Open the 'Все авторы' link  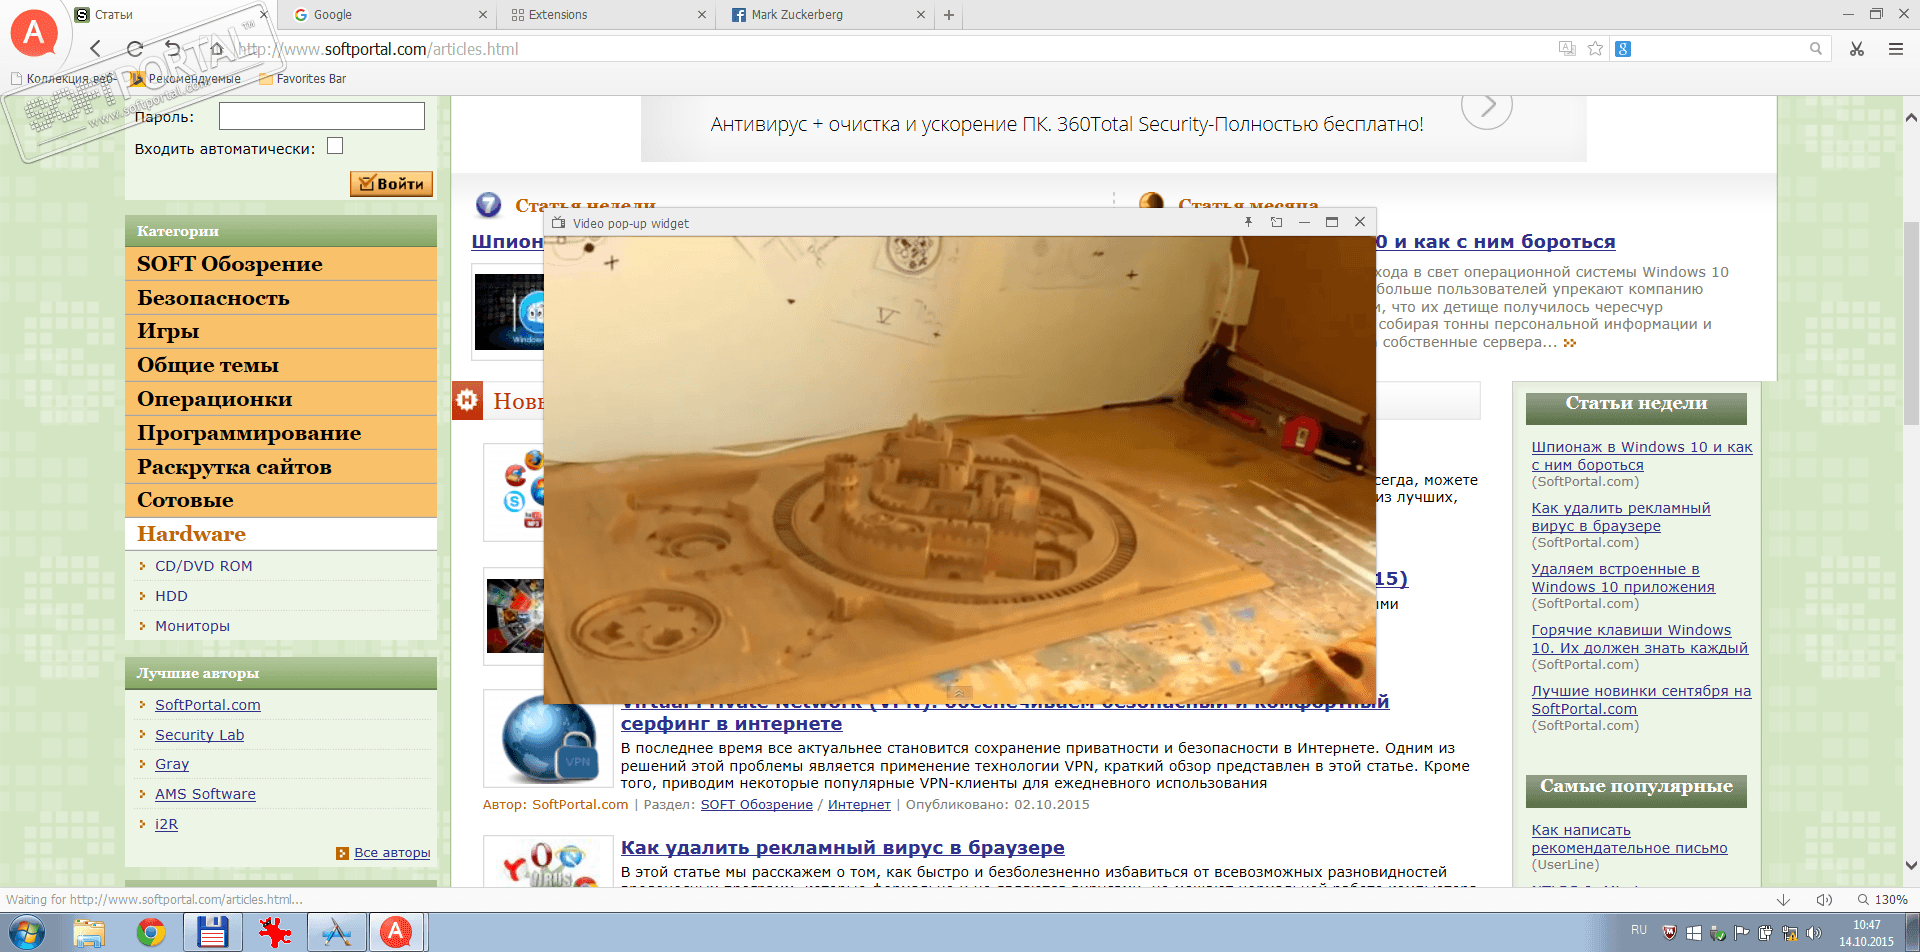tap(392, 853)
